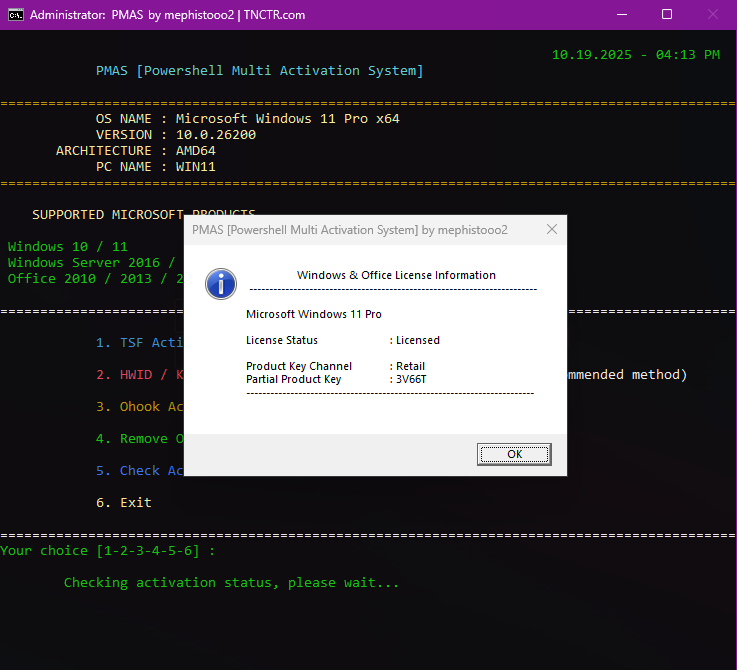The width and height of the screenshot is (737, 670).
Task: Click the dialog title bar text
Action: click(x=350, y=230)
